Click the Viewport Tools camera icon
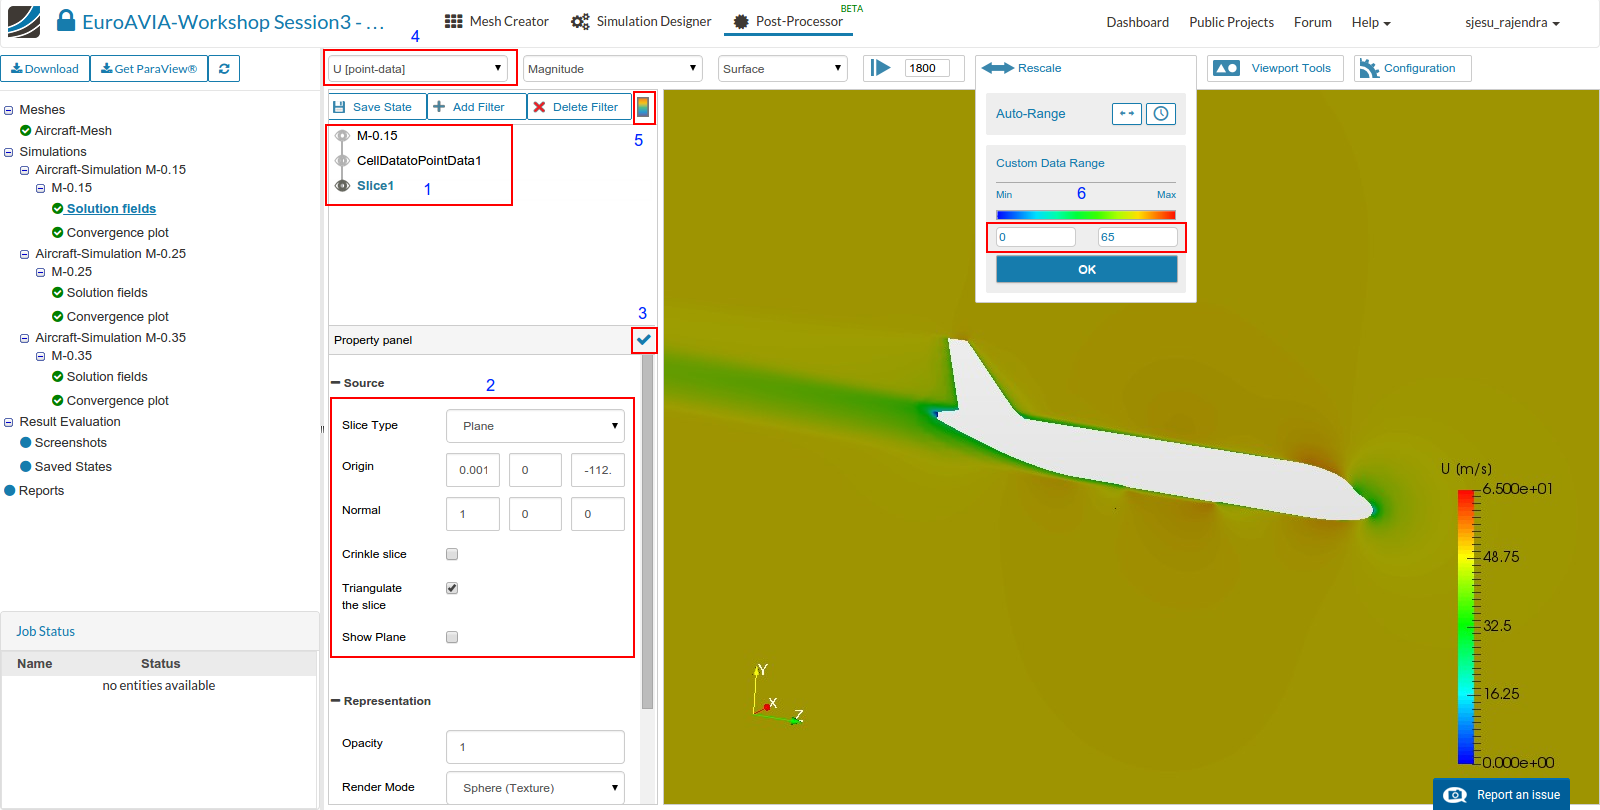1600x810 pixels. pos(1226,68)
